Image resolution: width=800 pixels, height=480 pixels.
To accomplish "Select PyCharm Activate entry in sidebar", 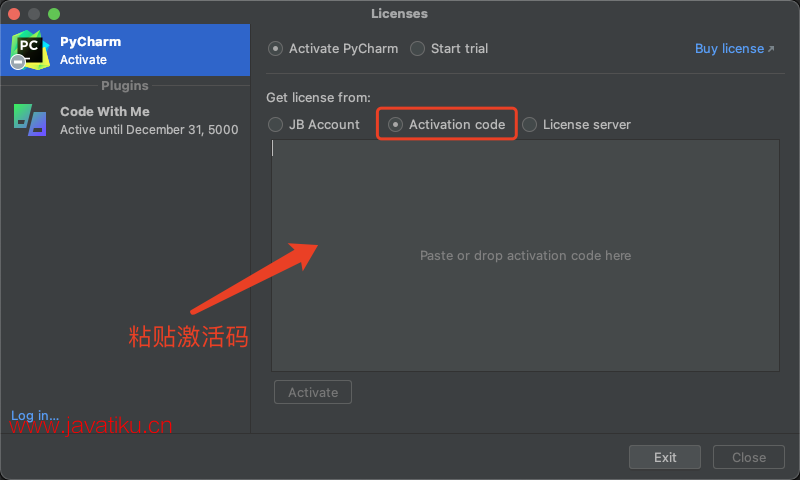I will pyautogui.click(x=125, y=50).
